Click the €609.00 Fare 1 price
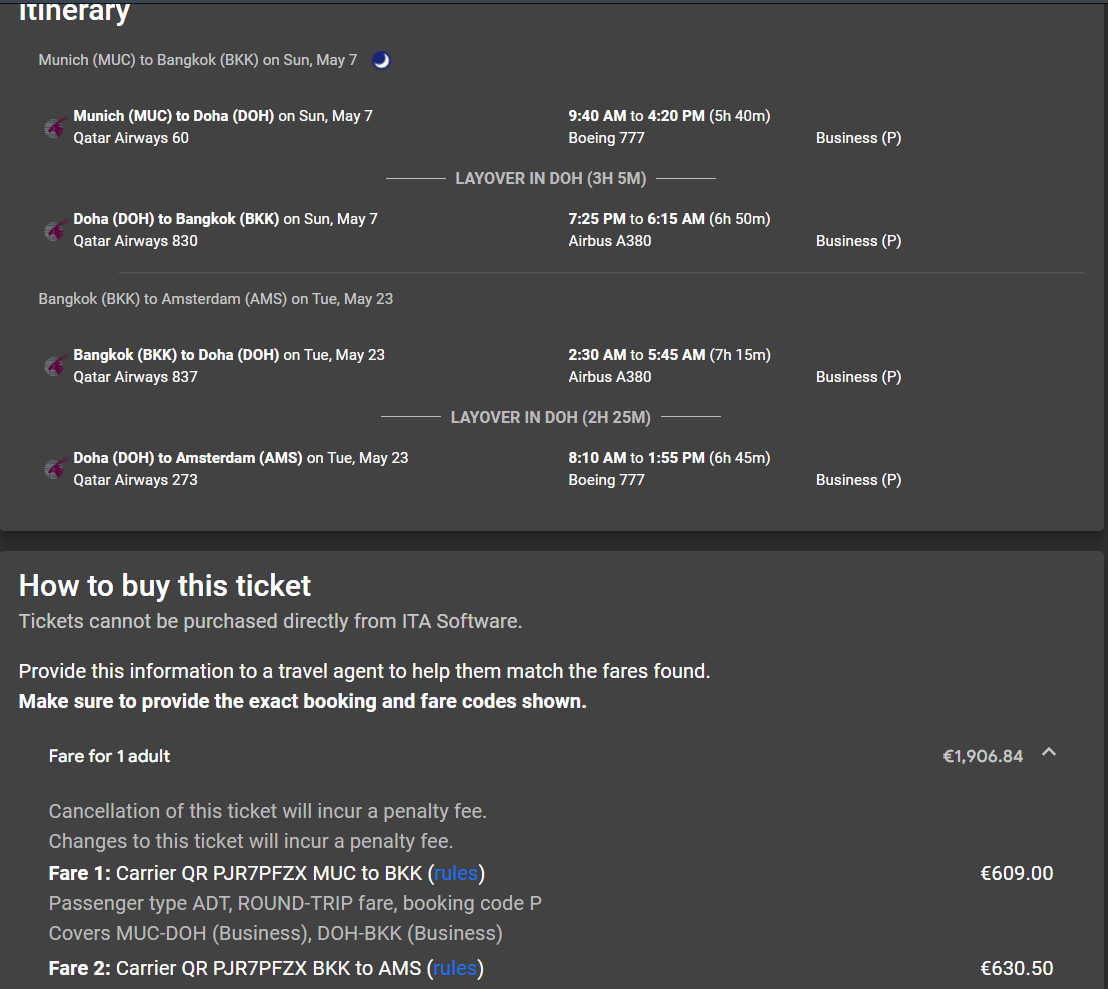 pyautogui.click(x=1016, y=873)
